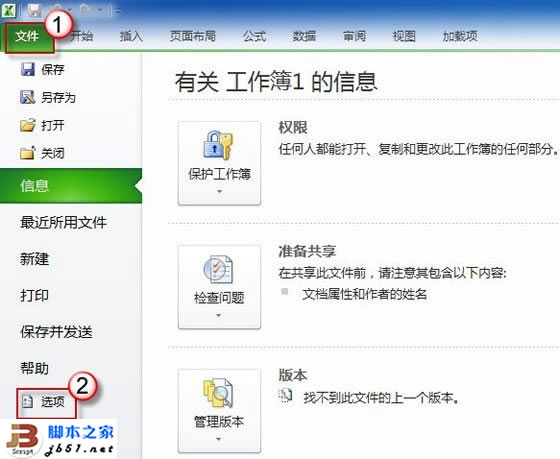The width and height of the screenshot is (560, 459).
Task: Open 保存并发送 in the sidebar
Action: point(56,332)
